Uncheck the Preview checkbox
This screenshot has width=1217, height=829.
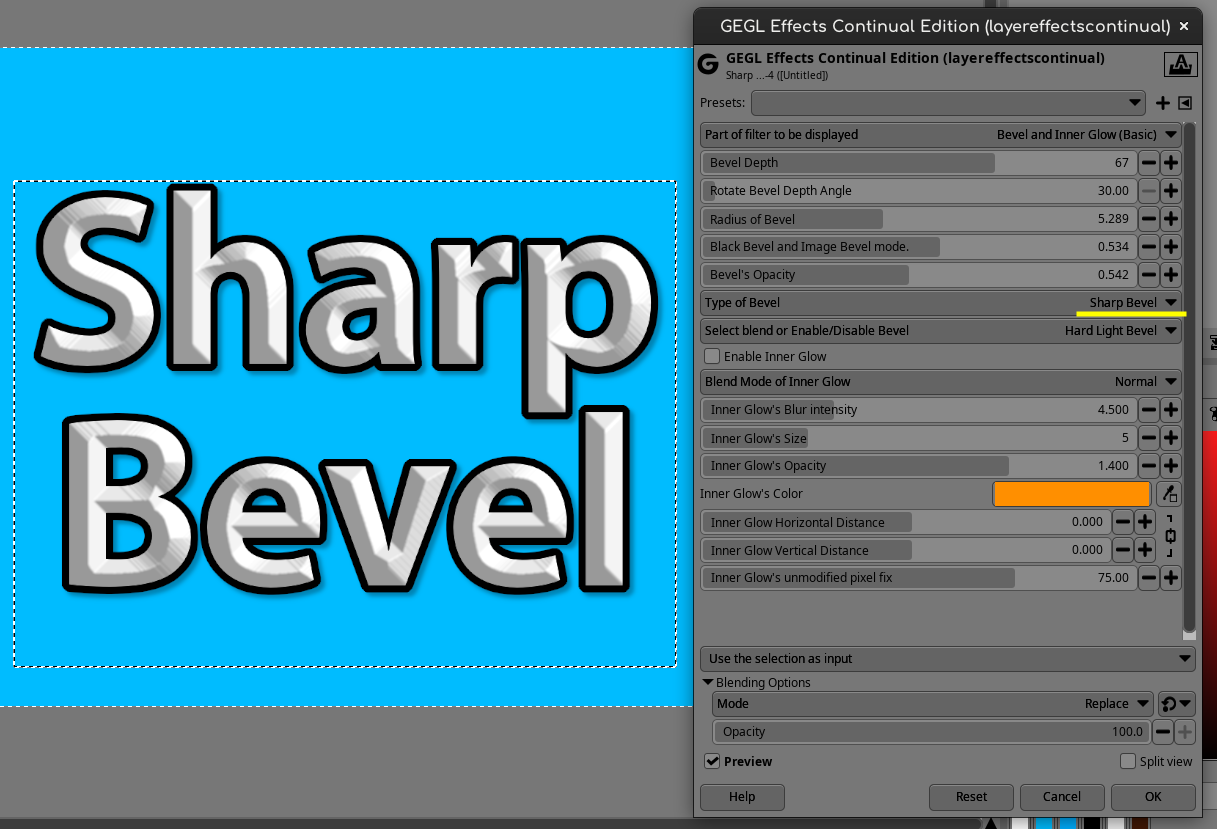pos(712,762)
